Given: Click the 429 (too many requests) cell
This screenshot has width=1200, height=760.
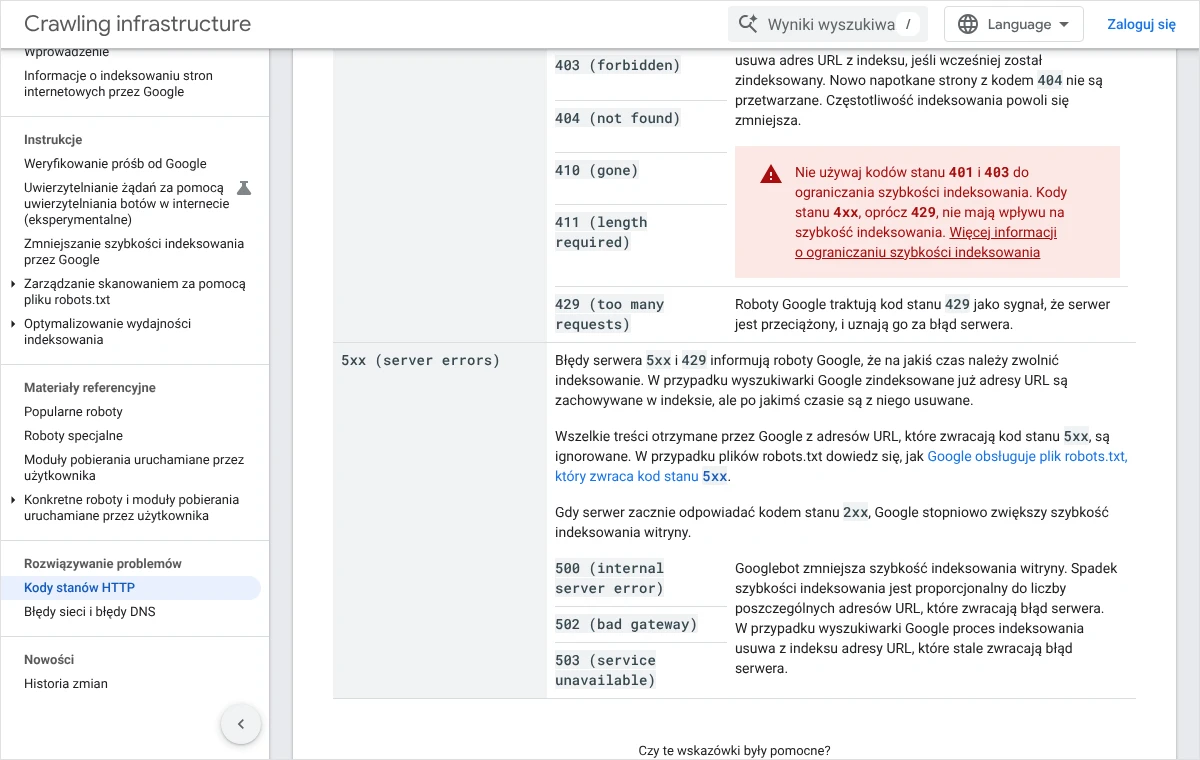Looking at the screenshot, I should (610, 314).
